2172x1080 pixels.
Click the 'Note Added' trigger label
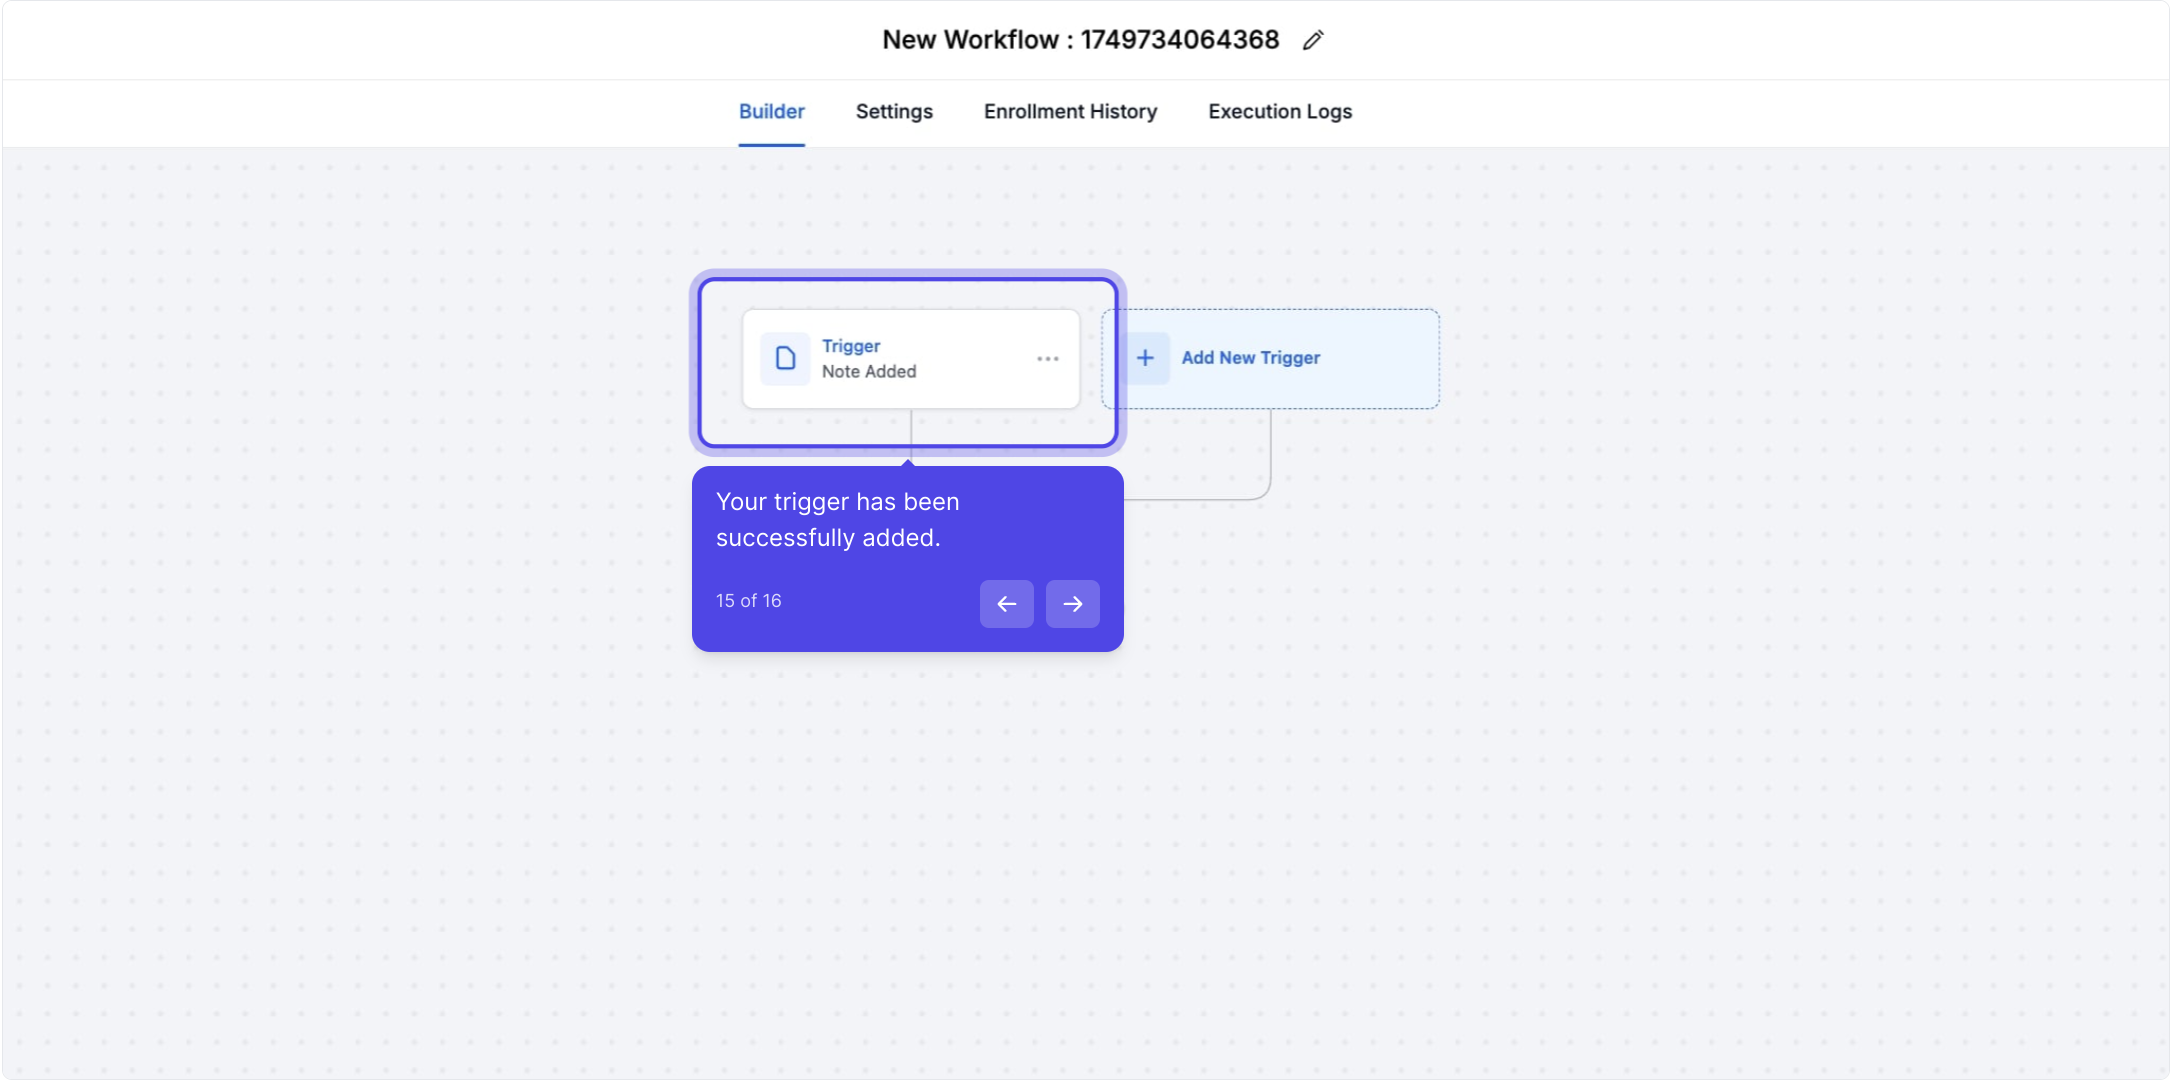(x=869, y=372)
